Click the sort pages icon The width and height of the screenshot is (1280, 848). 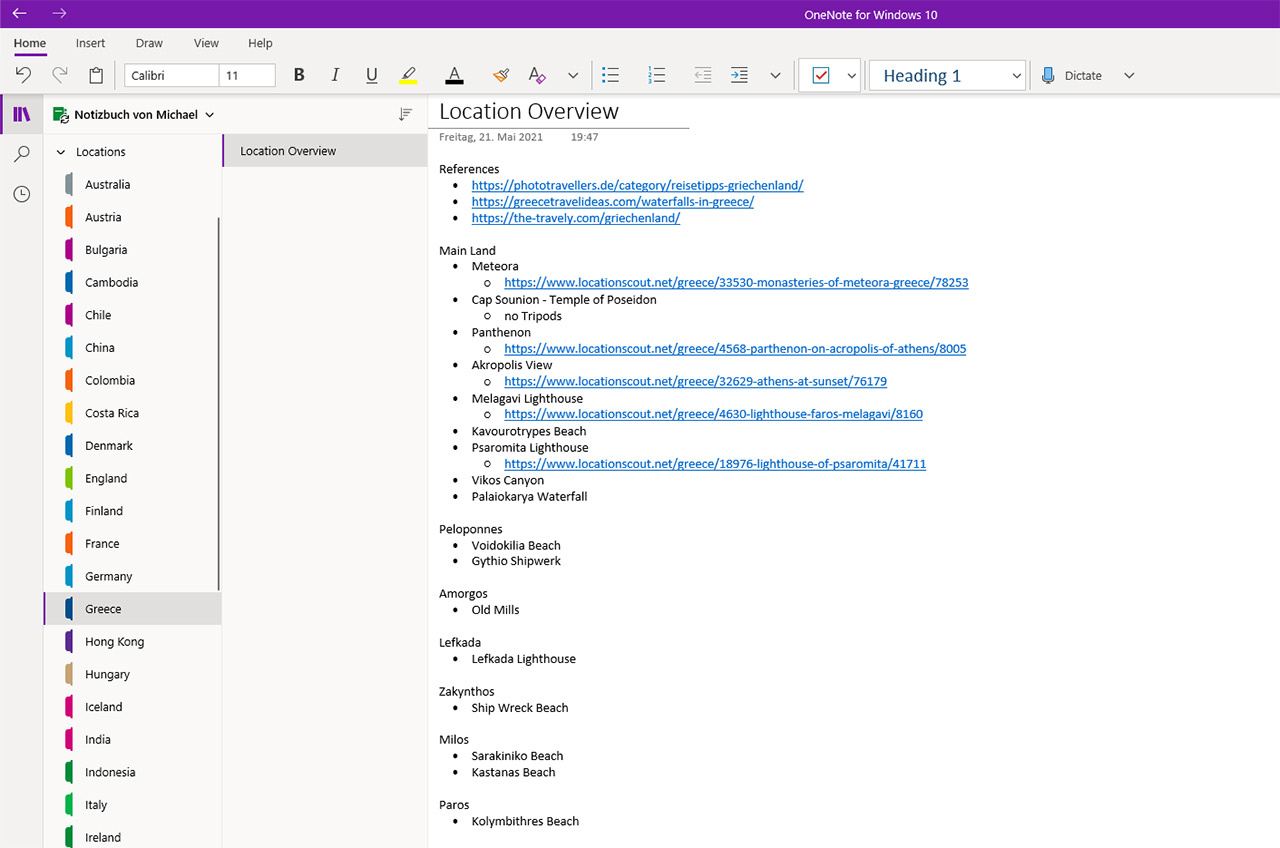click(x=405, y=115)
